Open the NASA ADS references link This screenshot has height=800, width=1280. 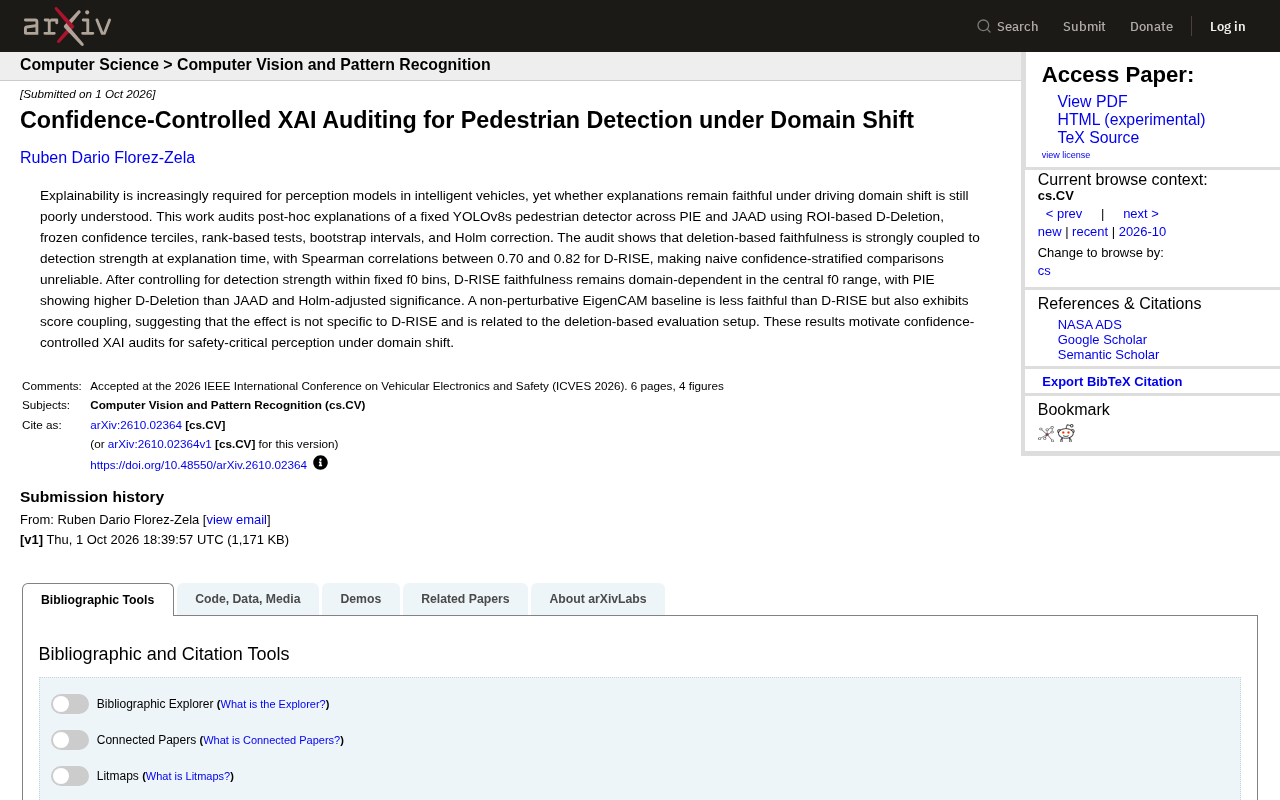(1090, 325)
